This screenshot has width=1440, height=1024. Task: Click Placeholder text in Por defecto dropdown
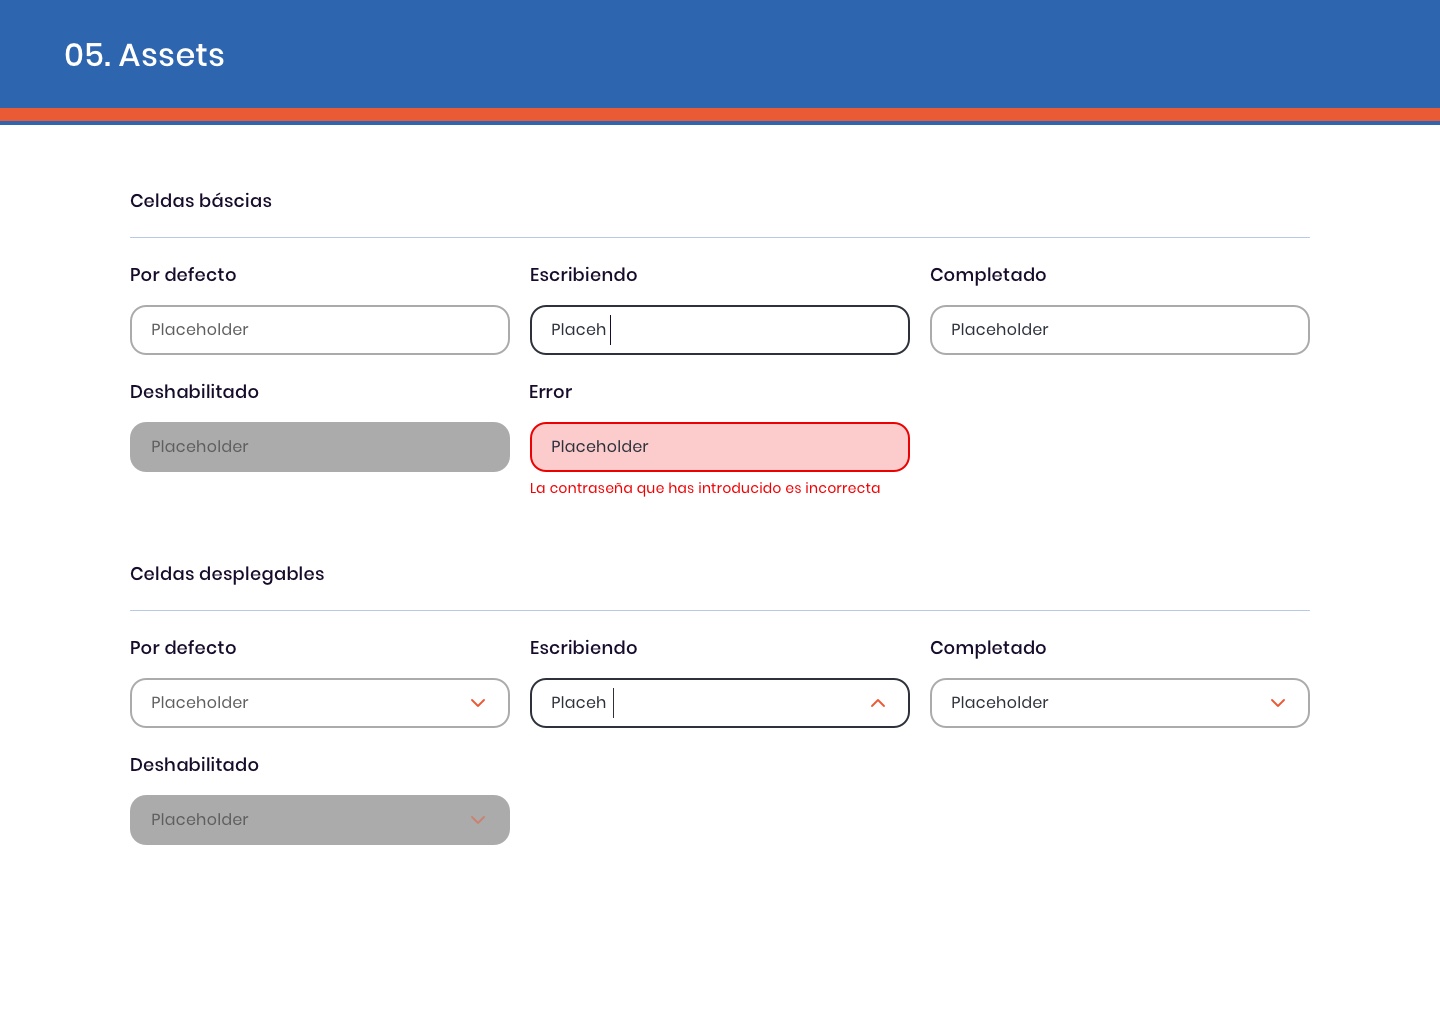point(200,703)
